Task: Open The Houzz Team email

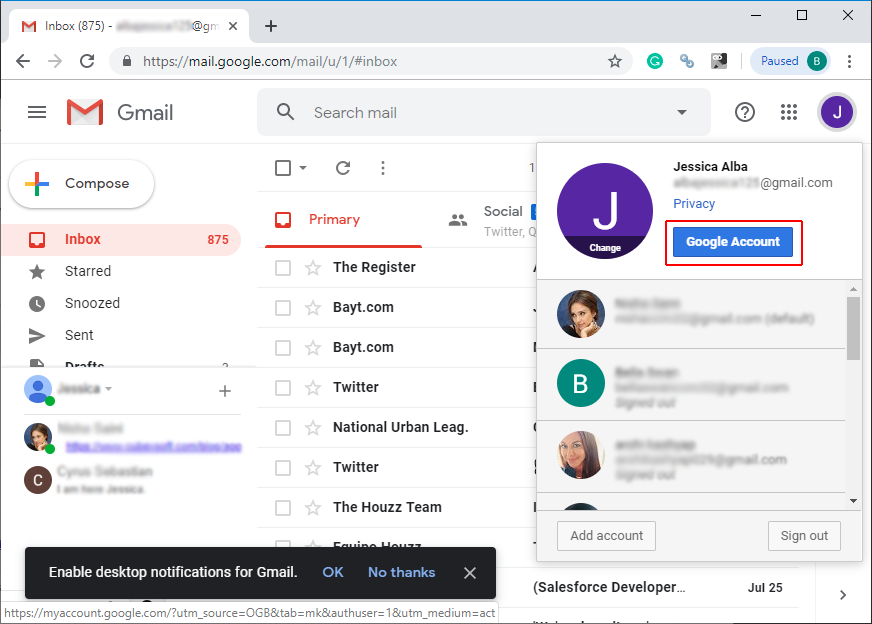Action: click(387, 508)
